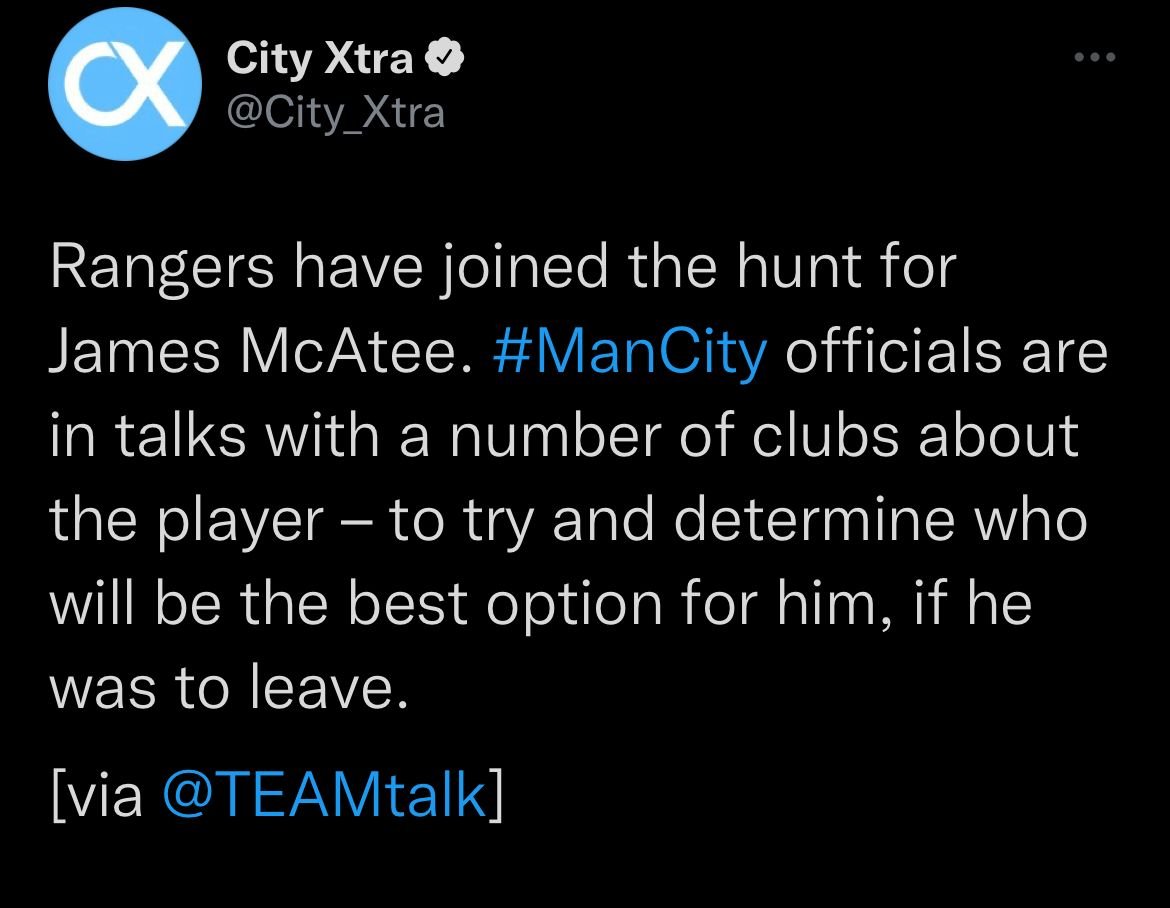Open the @TEAMtalk mention
This screenshot has height=908, width=1170.
coord(323,797)
